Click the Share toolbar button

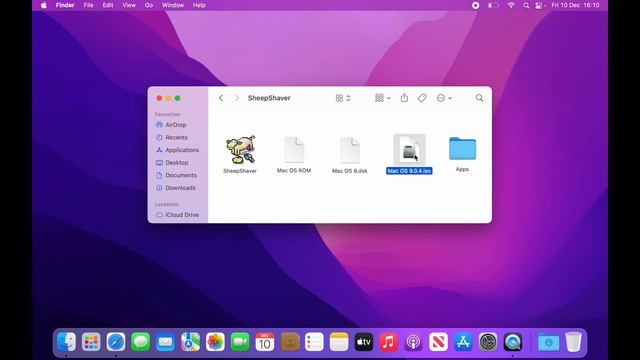[x=404, y=98]
